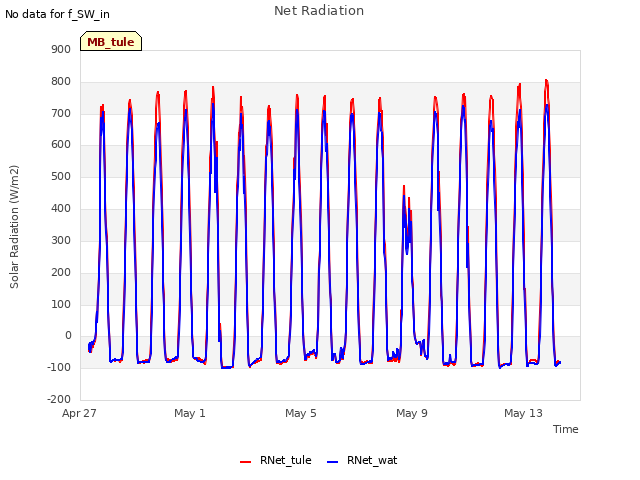Click the May 5 x-axis tick label
Image resolution: width=640 pixels, height=480 pixels.
(301, 413)
